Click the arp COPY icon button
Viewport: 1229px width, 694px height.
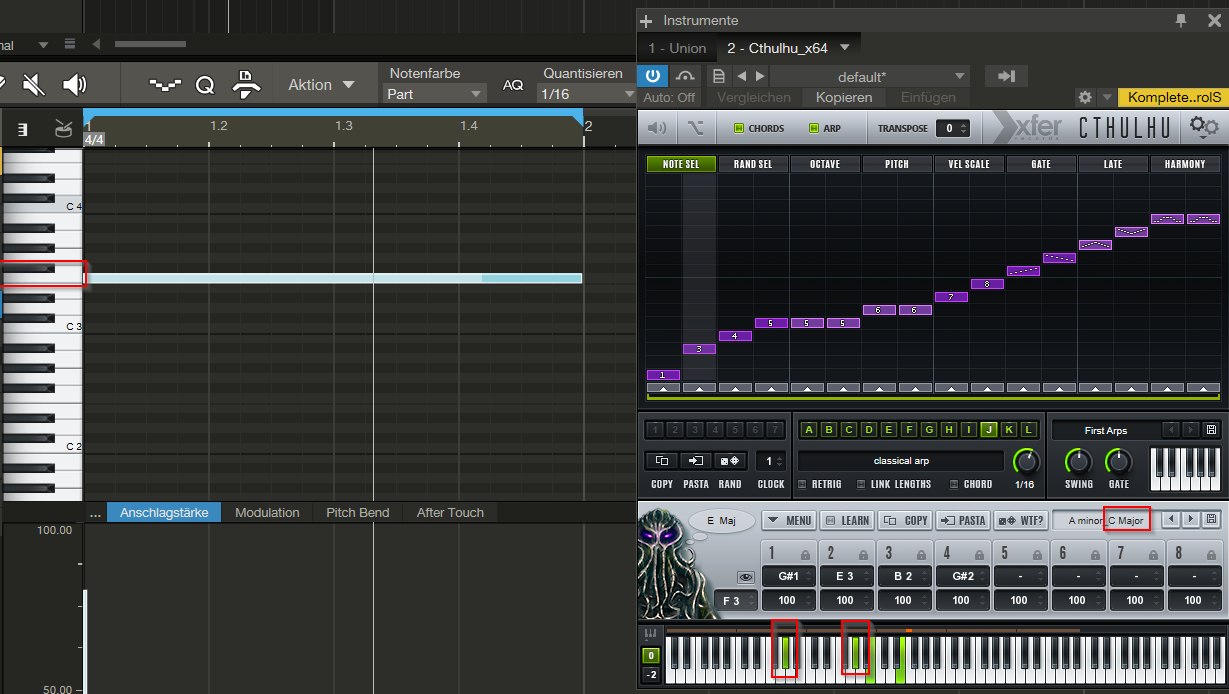[x=661, y=461]
